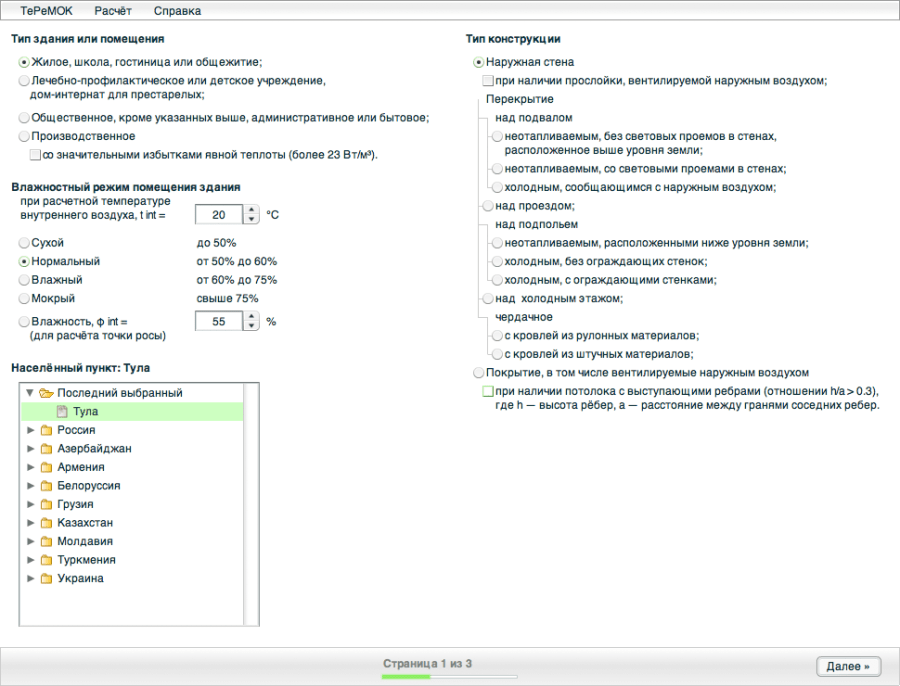Open the Справка menu
Screen dimensions: 900x686
[177, 11]
